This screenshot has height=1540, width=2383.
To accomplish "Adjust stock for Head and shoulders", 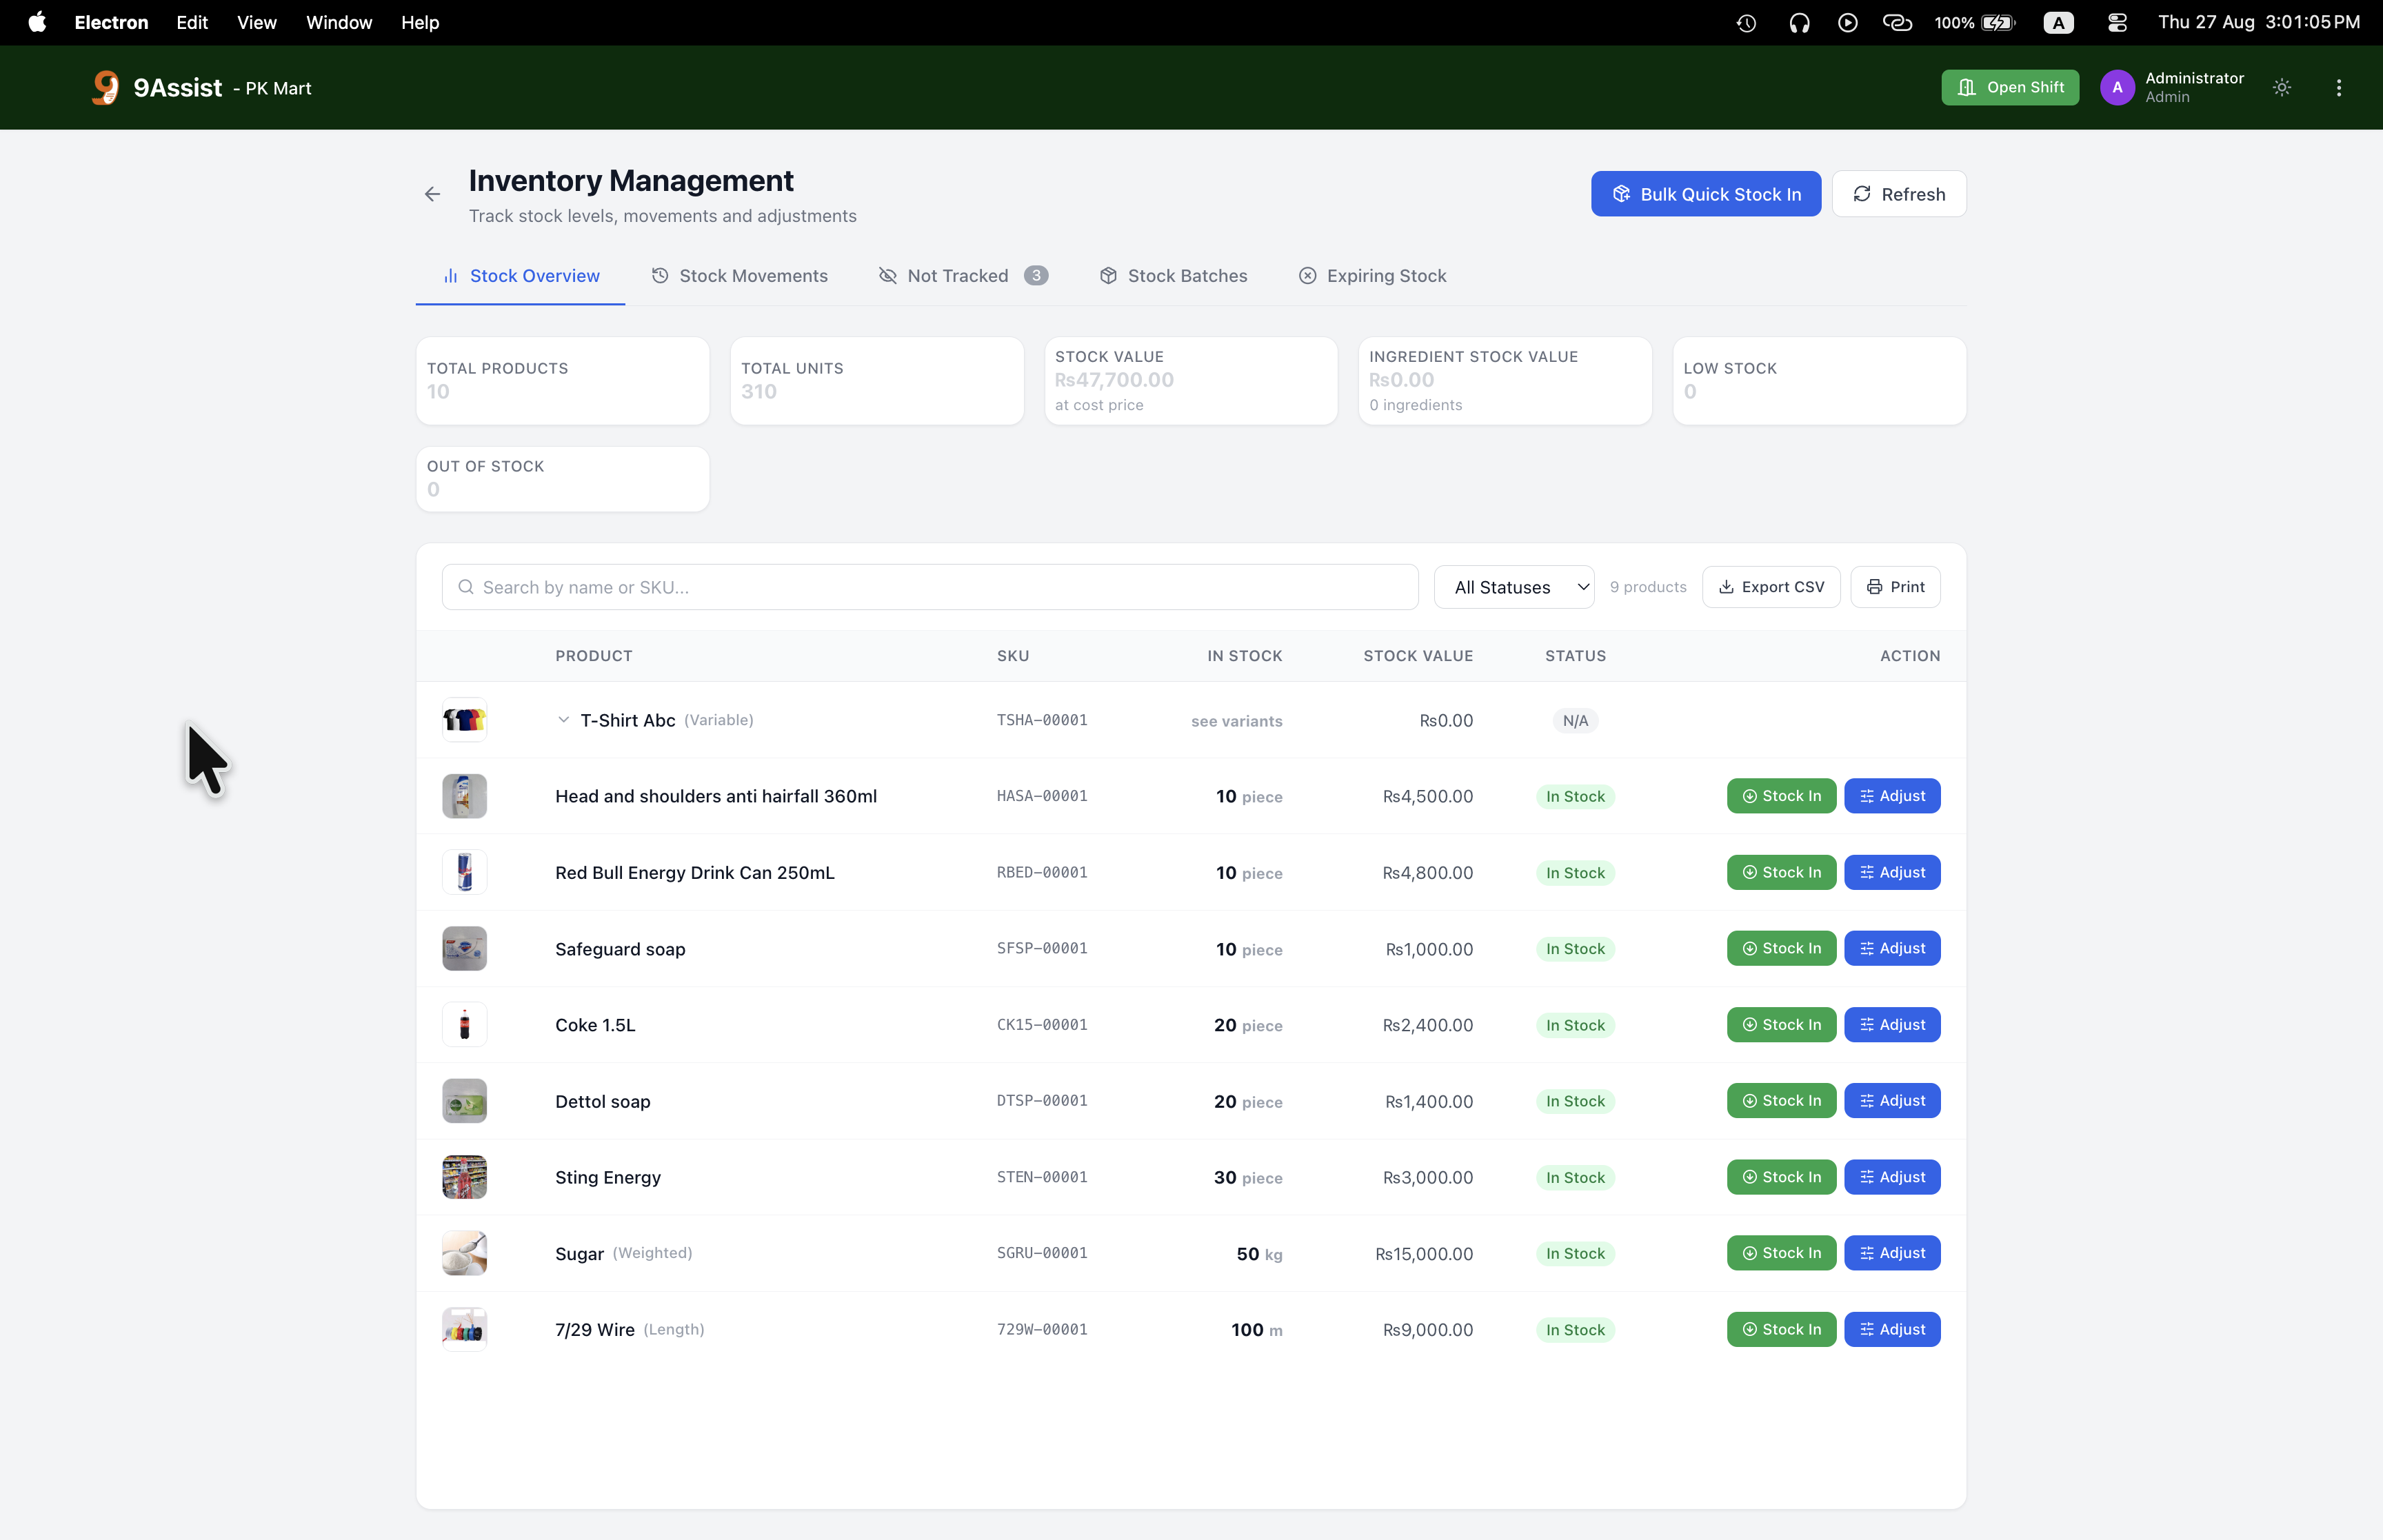I will click(1892, 796).
